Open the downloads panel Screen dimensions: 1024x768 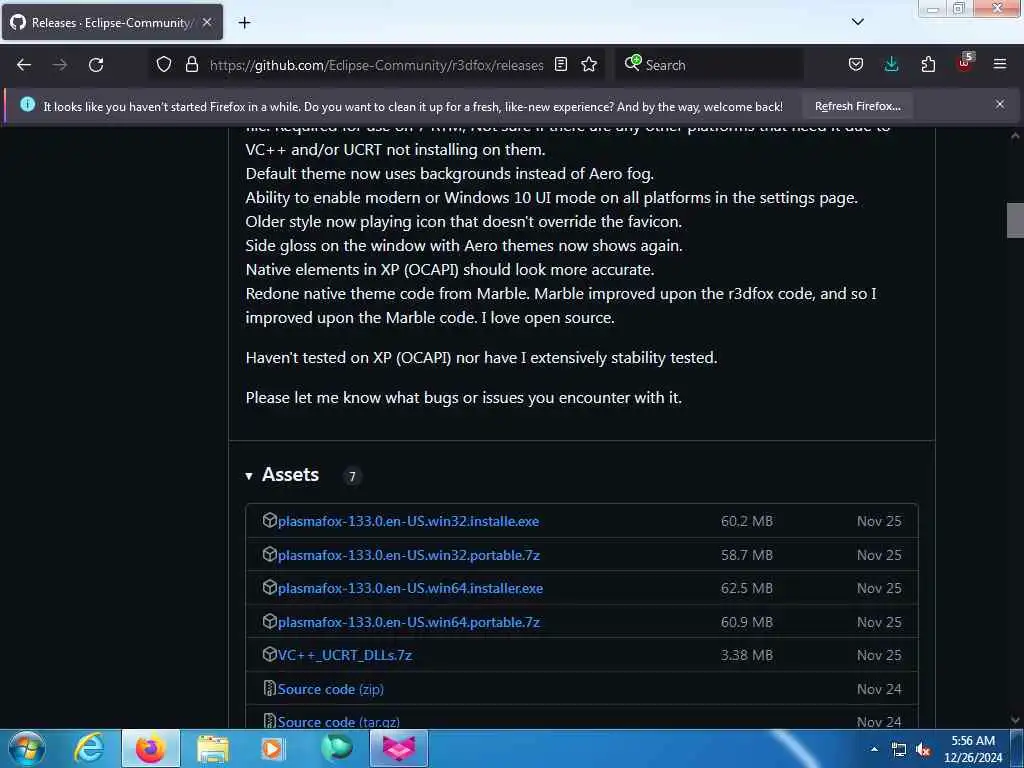click(891, 64)
